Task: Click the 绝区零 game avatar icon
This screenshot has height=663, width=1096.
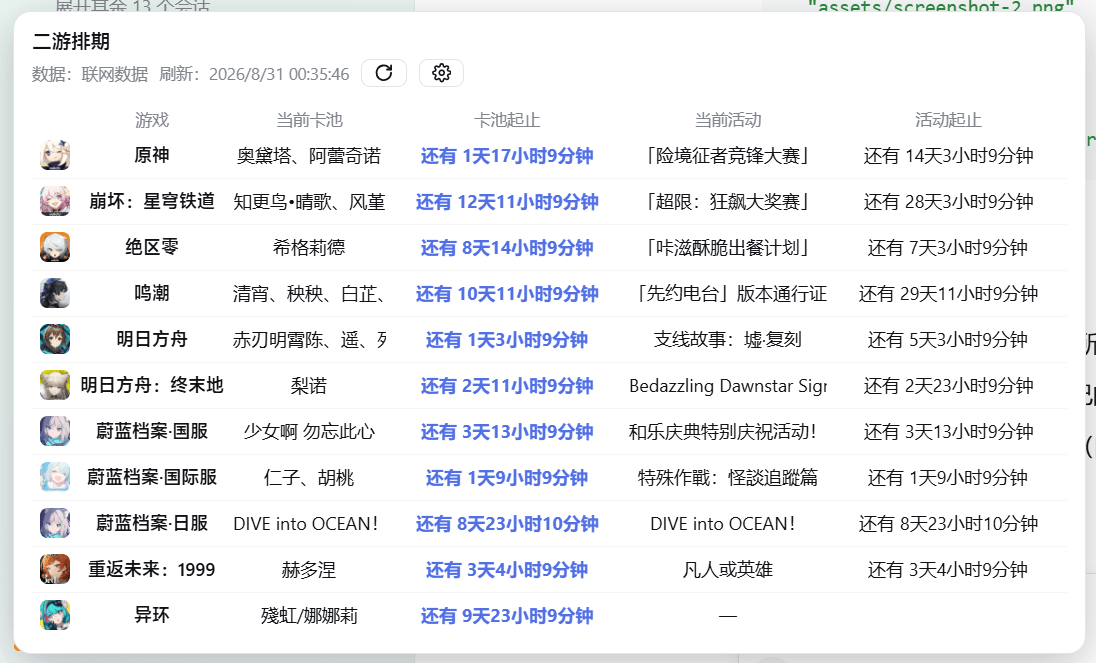Action: (x=55, y=247)
